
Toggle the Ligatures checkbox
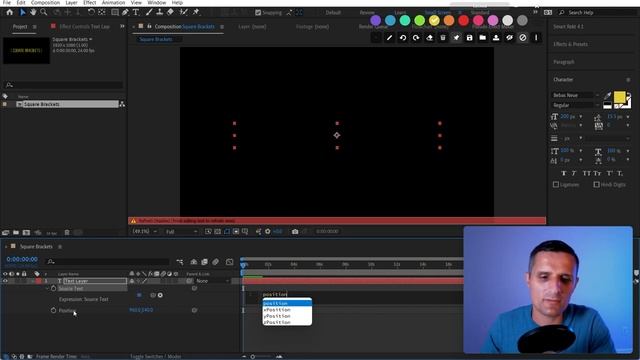pos(556,184)
